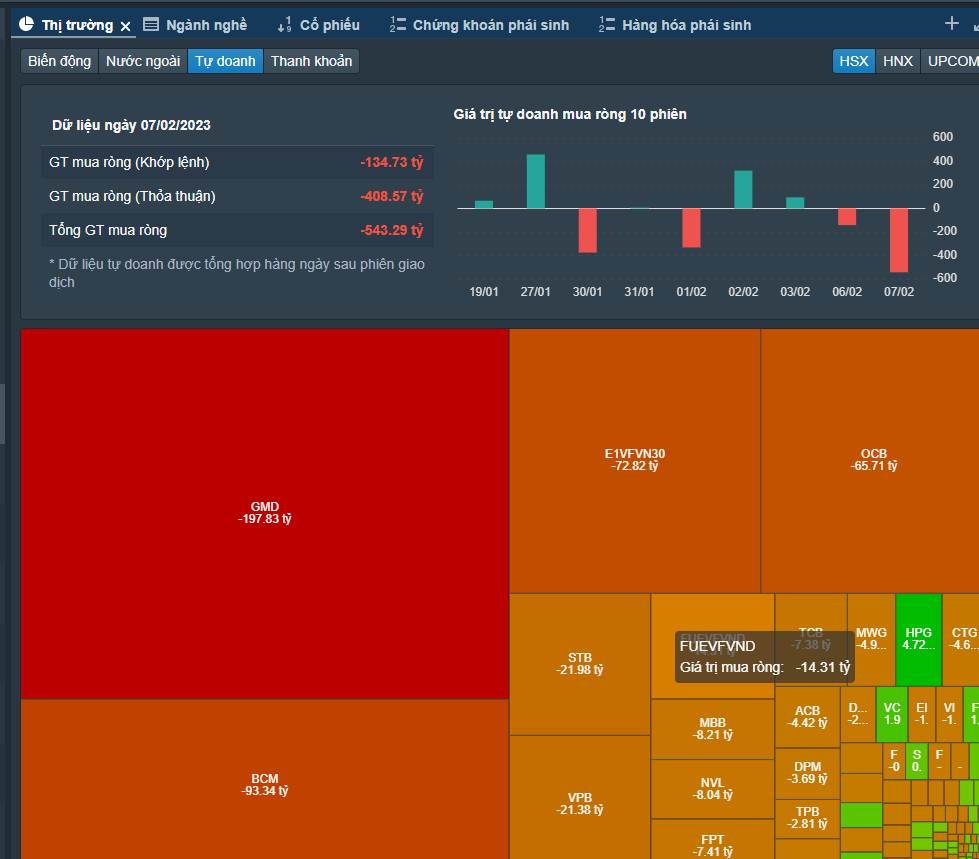
Task: Click the TPB treemap block
Action: [807, 818]
